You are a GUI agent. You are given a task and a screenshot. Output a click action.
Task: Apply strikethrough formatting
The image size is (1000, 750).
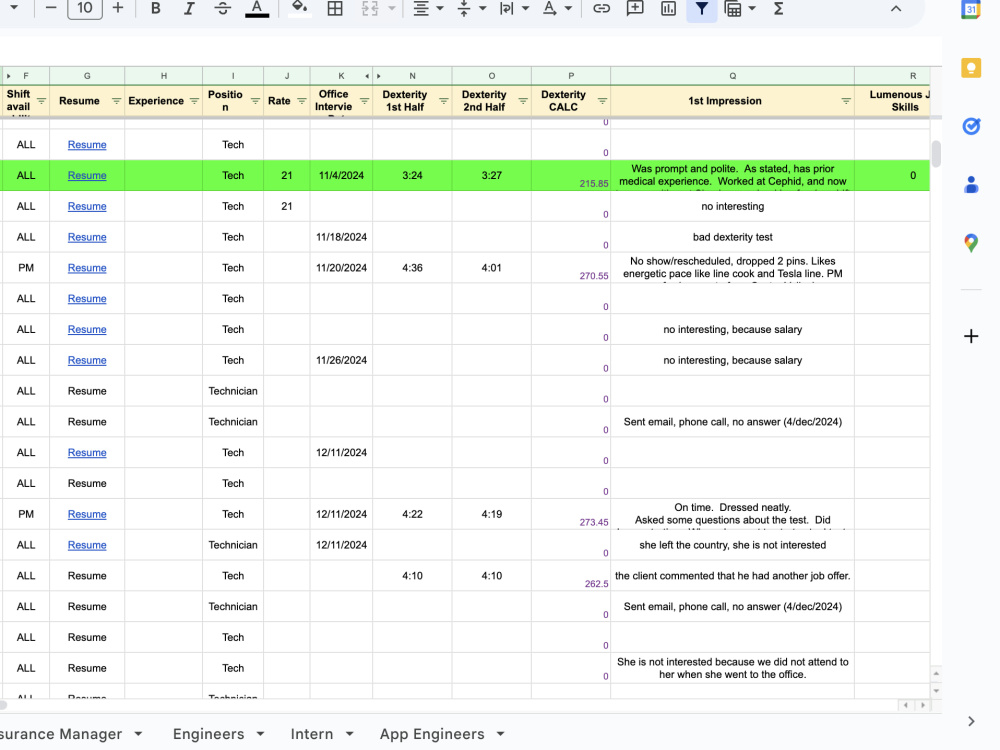click(223, 8)
